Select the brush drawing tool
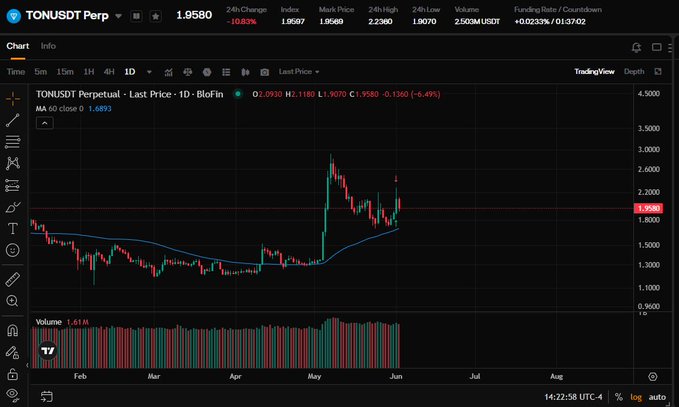 (x=13, y=207)
